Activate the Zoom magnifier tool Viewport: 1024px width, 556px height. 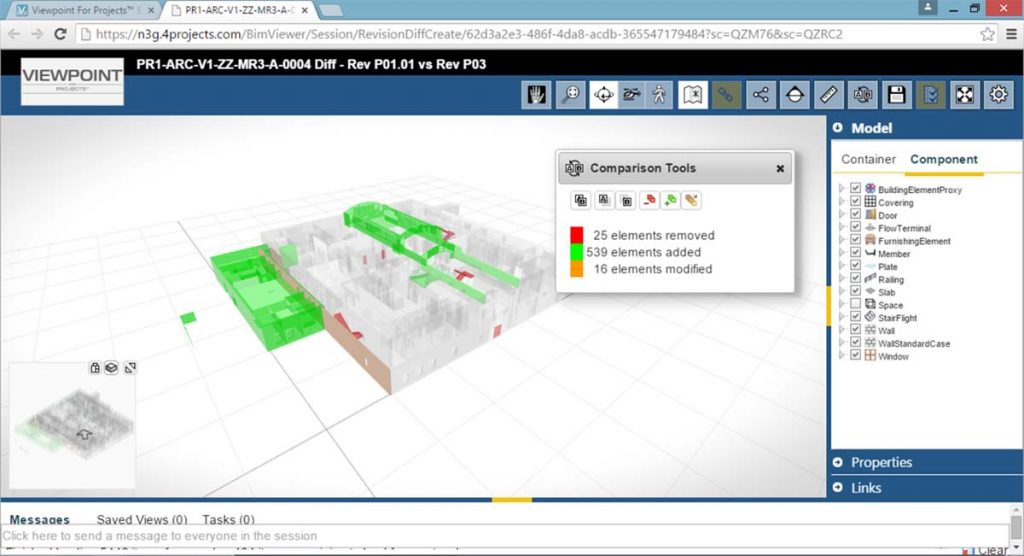(570, 95)
